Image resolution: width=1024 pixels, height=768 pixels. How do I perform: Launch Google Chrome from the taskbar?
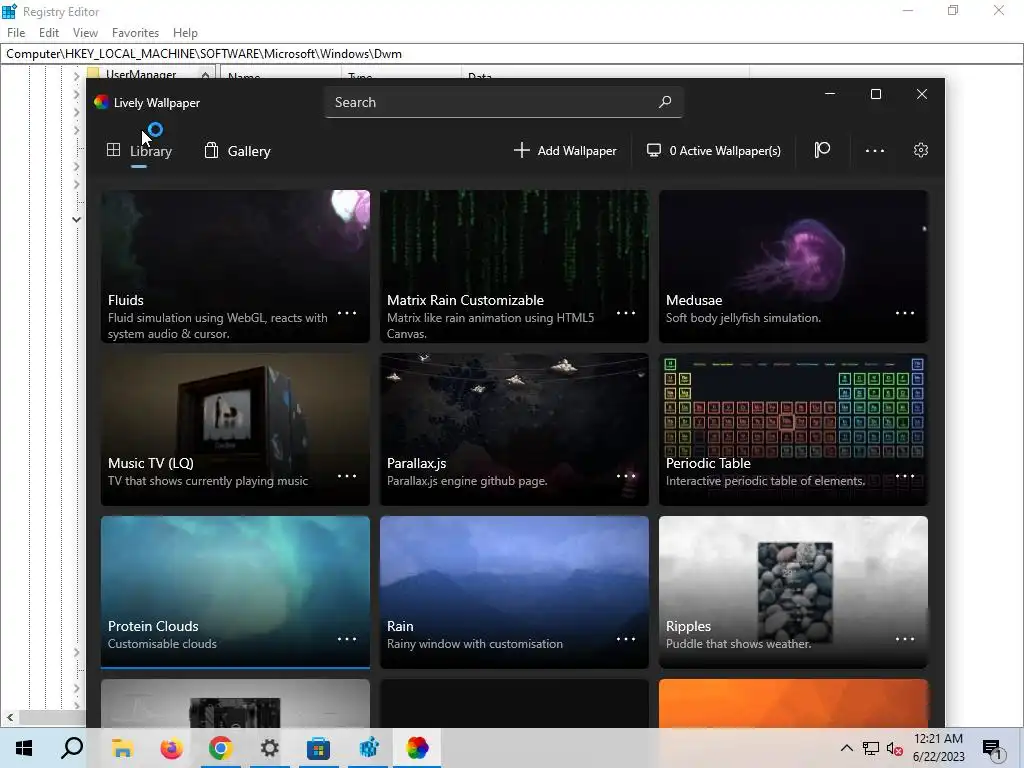(x=221, y=748)
